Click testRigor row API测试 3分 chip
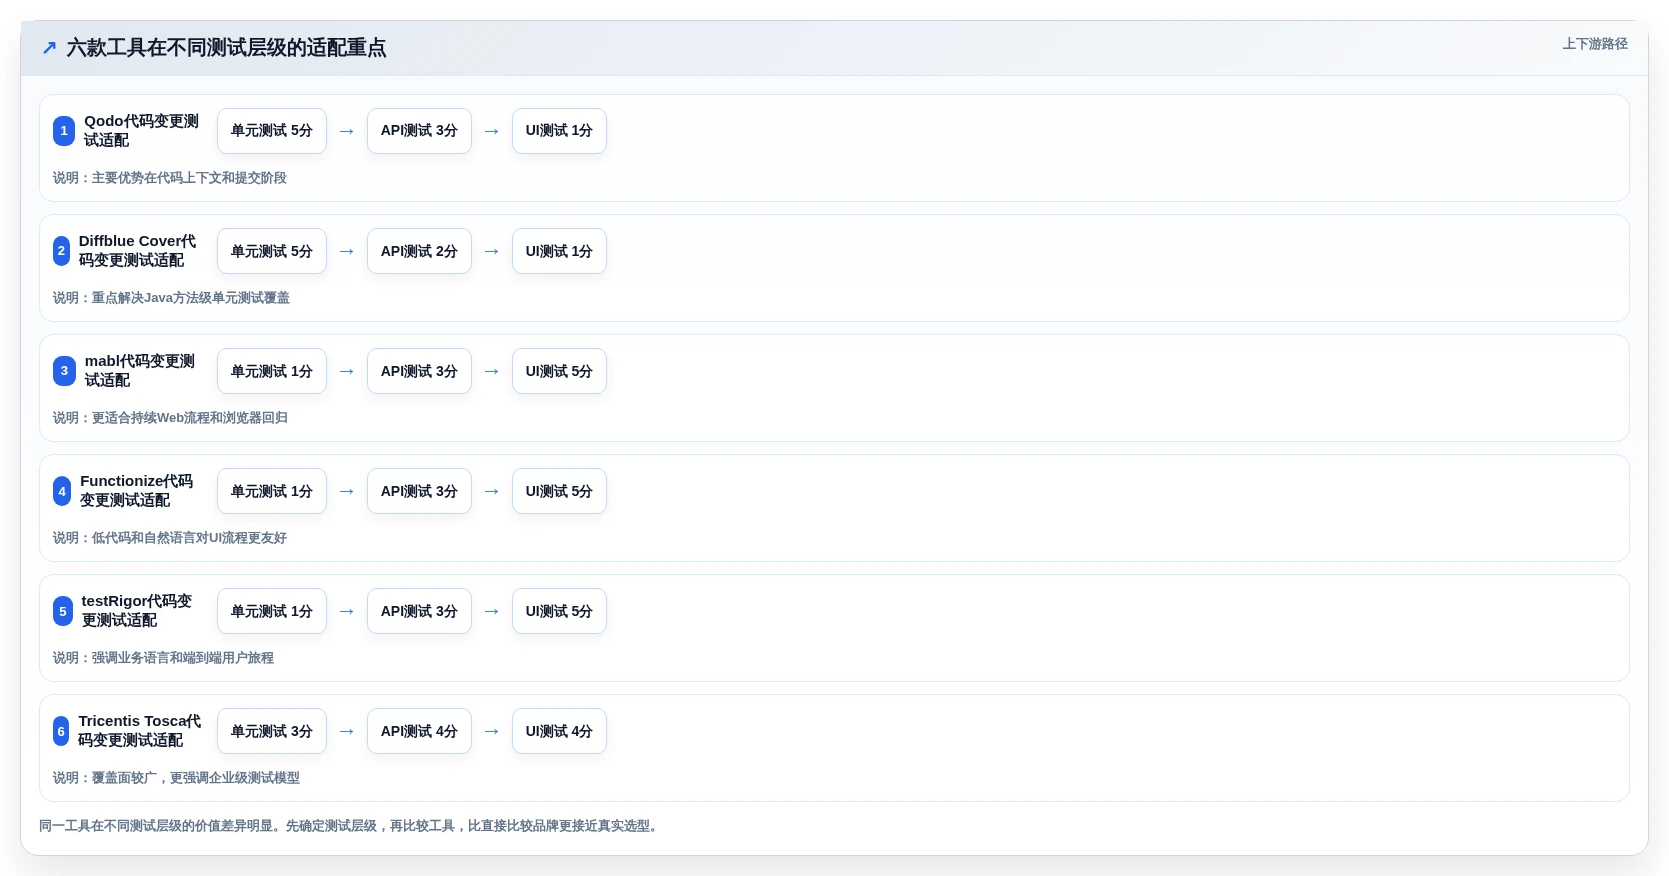Screen dimensions: 1669x876 click(x=419, y=611)
